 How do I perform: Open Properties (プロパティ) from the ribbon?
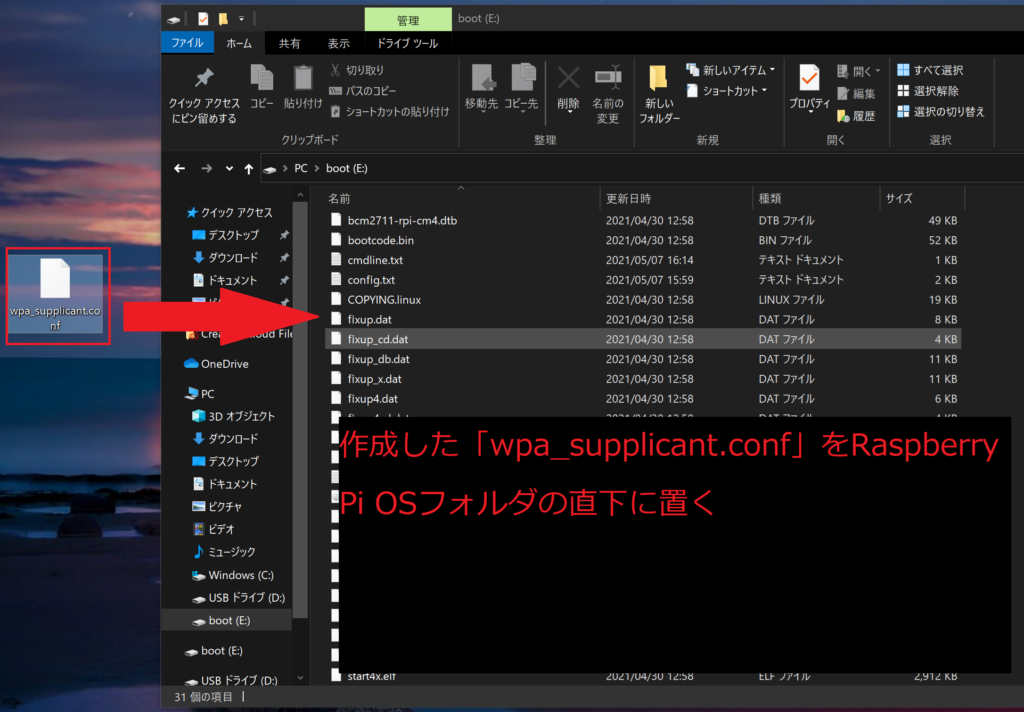pyautogui.click(x=809, y=88)
